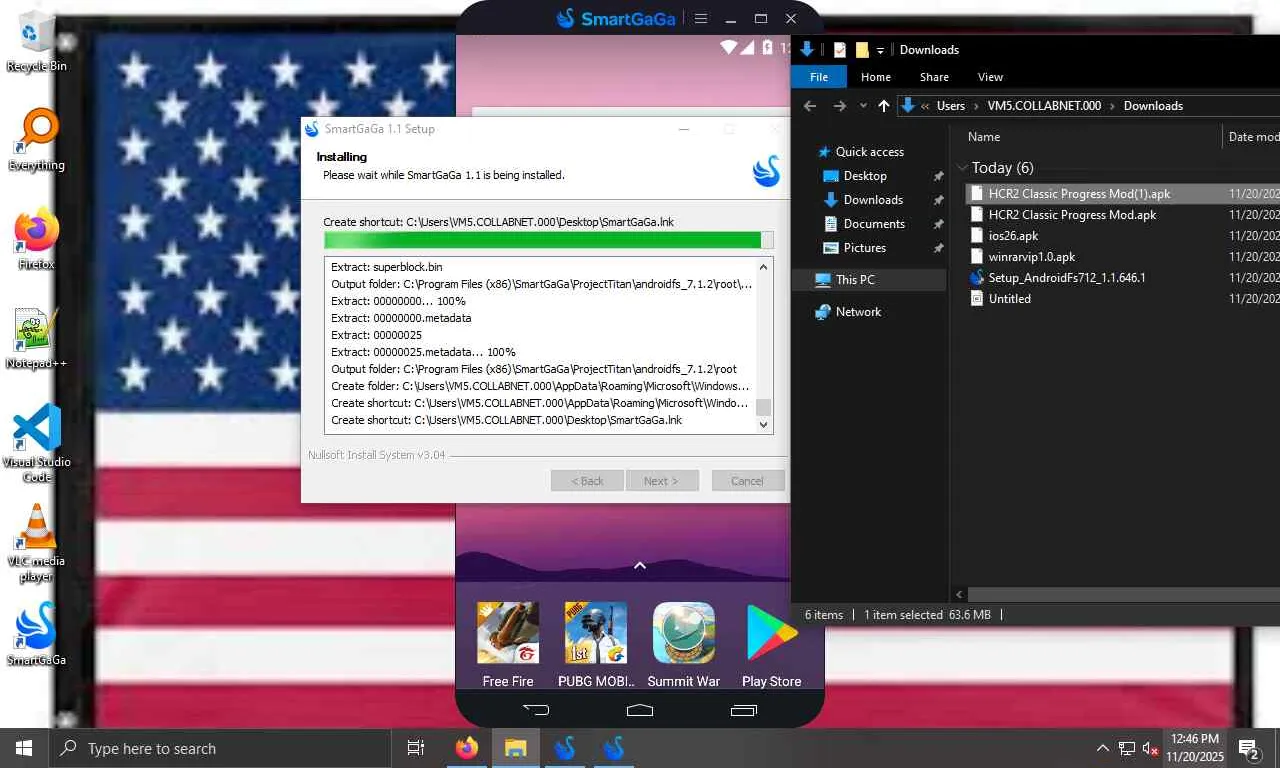Expand the Android app drawer arrow
The image size is (1280, 768).
[640, 566]
